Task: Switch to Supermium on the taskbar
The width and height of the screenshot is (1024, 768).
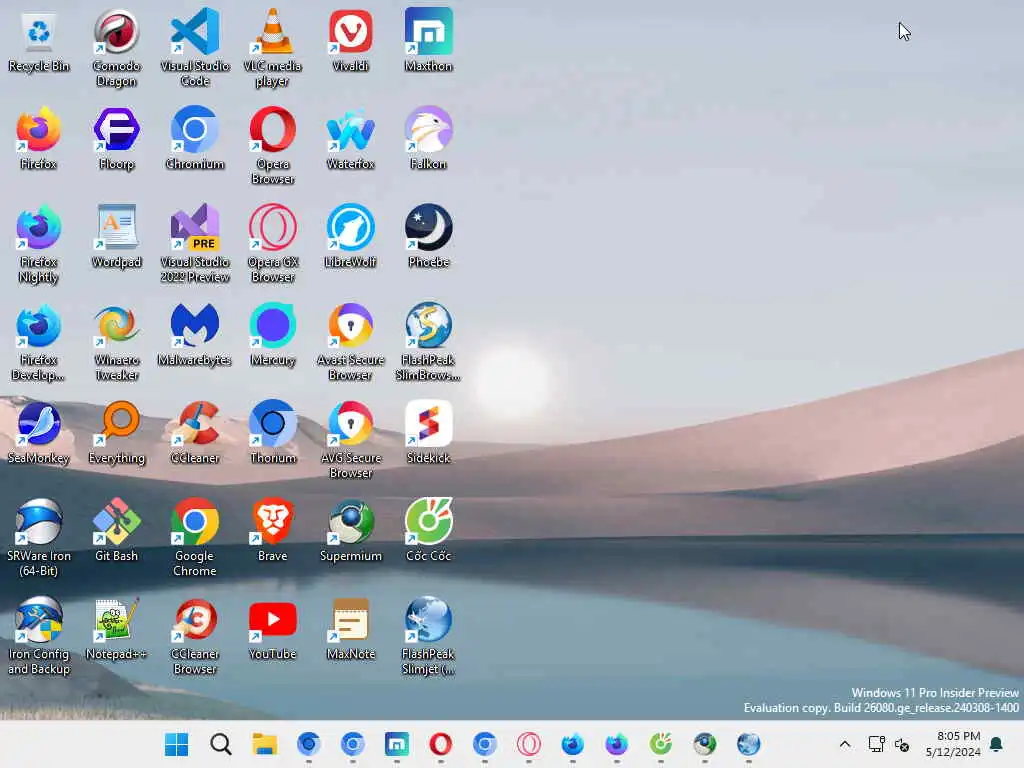Action: (705, 744)
